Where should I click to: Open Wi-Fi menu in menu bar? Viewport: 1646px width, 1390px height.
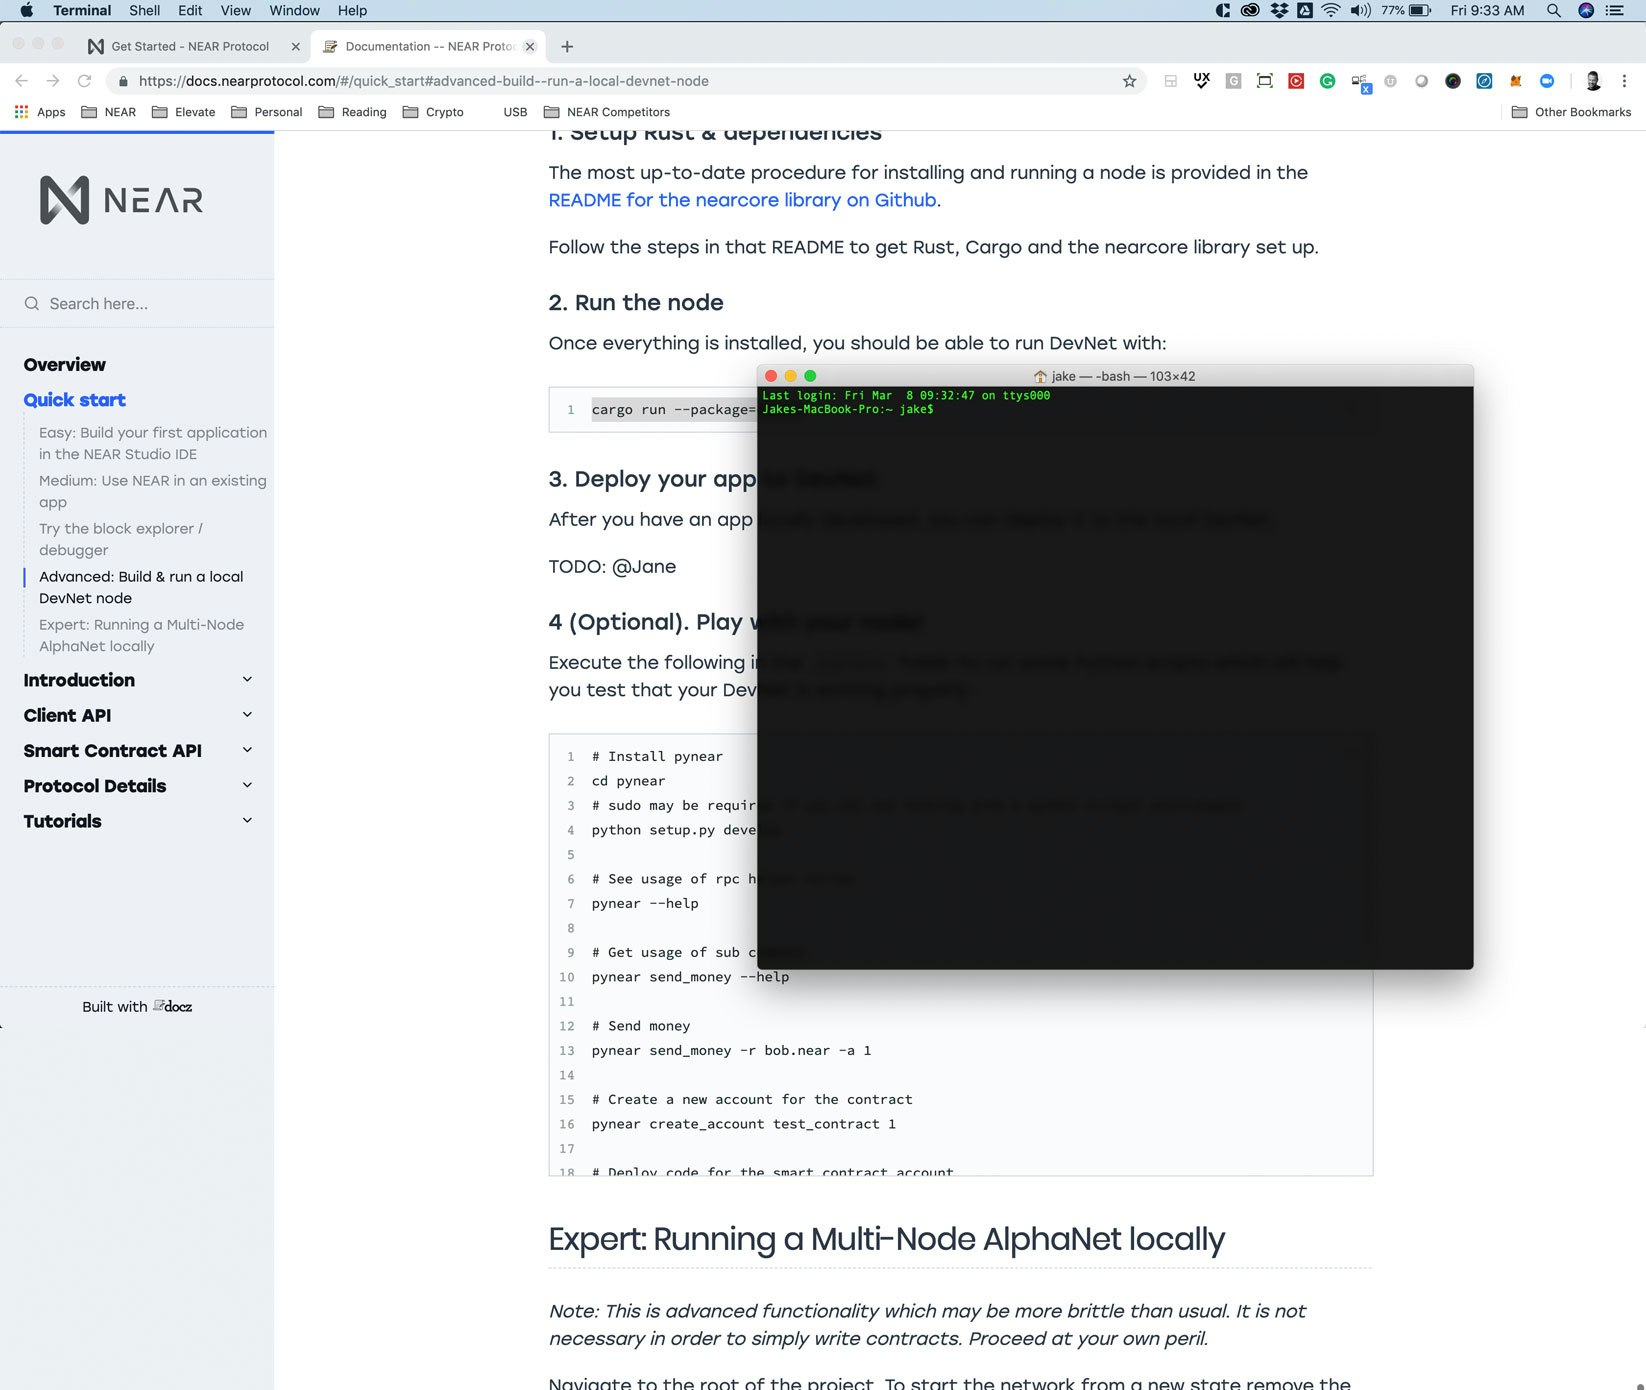click(1331, 10)
